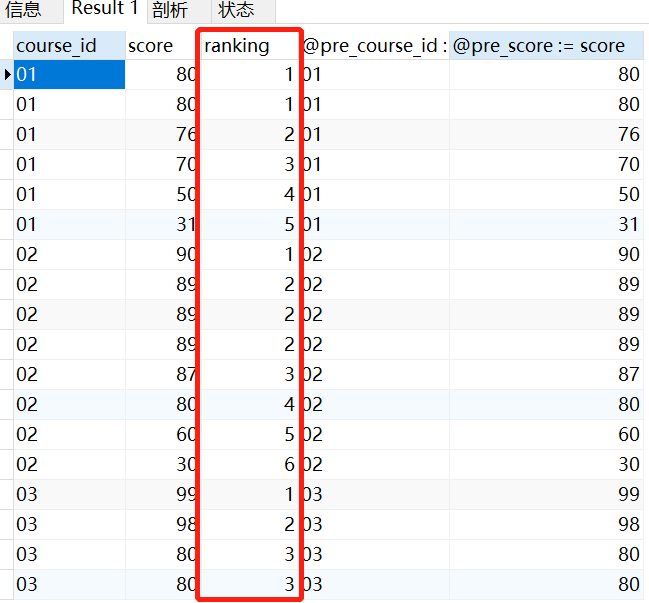Select score column cell with value 87
The width and height of the screenshot is (649, 603).
[161, 375]
